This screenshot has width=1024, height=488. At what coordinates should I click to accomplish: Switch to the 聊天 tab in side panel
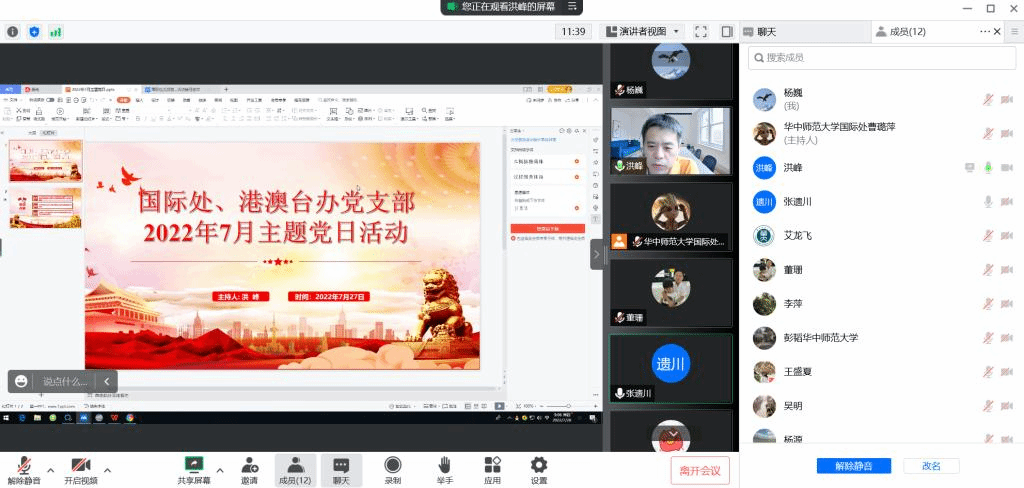tap(766, 32)
